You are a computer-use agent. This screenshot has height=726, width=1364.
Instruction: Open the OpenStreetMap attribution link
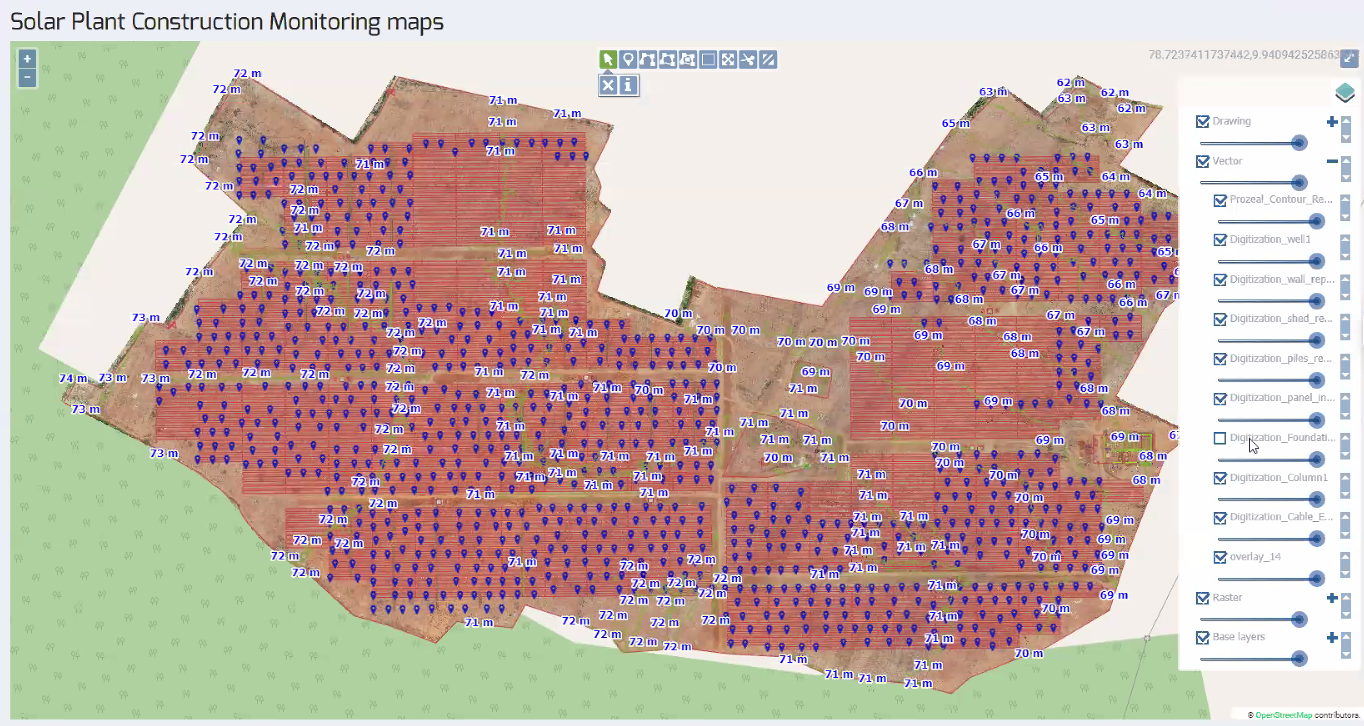[x=1283, y=715]
